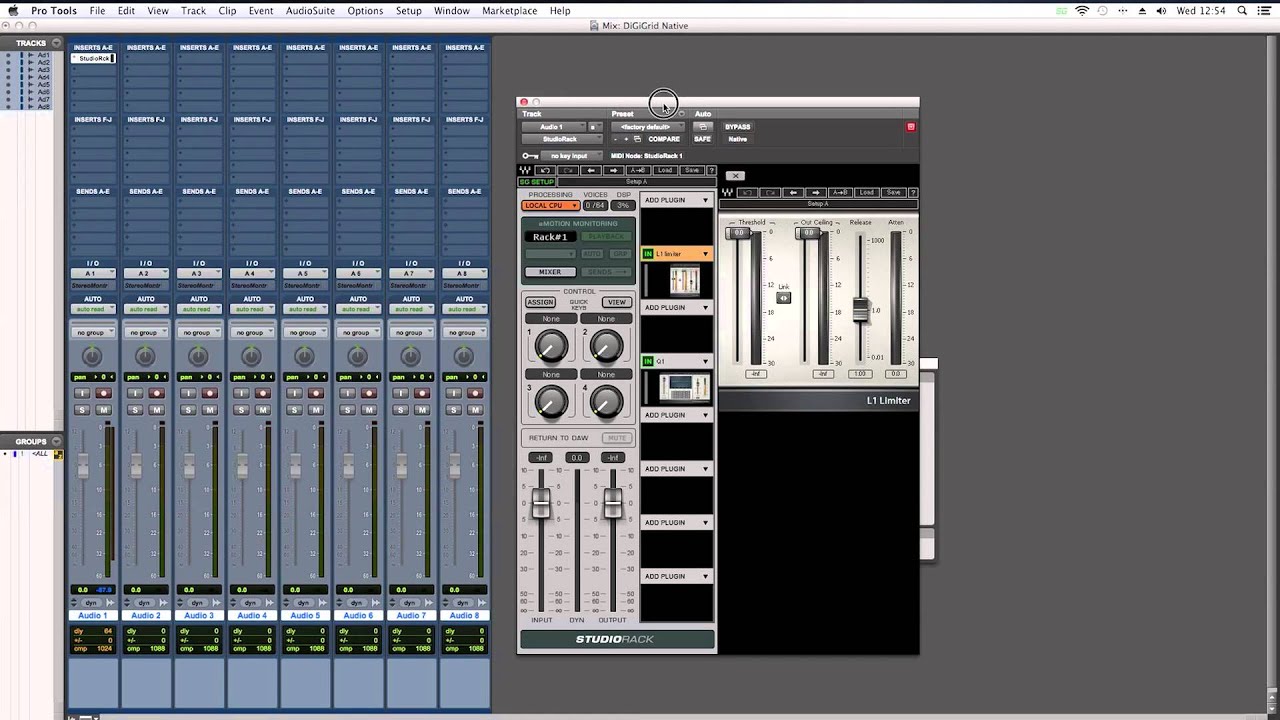Solo the Audio 2 track
The height and width of the screenshot is (720, 1280).
[x=135, y=410]
